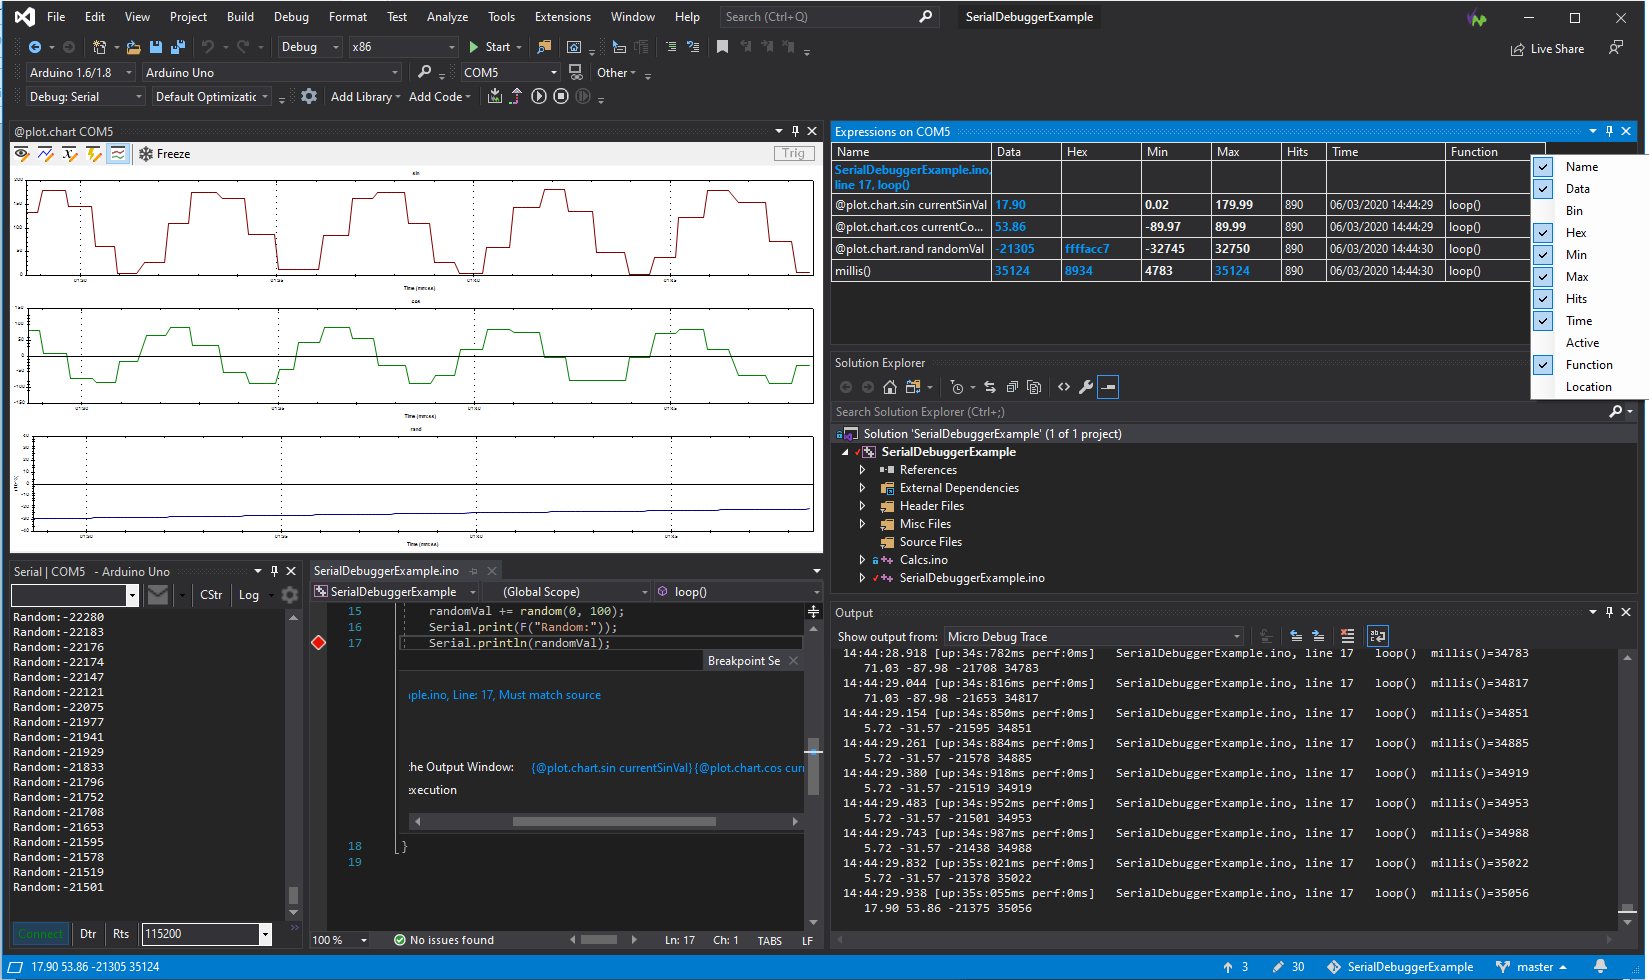Open the Analyze menu
The image size is (1649, 980).
pyautogui.click(x=447, y=17)
